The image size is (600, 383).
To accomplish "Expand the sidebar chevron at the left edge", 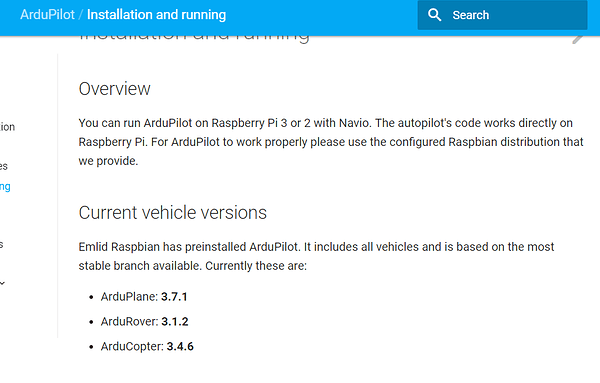I will click(x=2, y=283).
